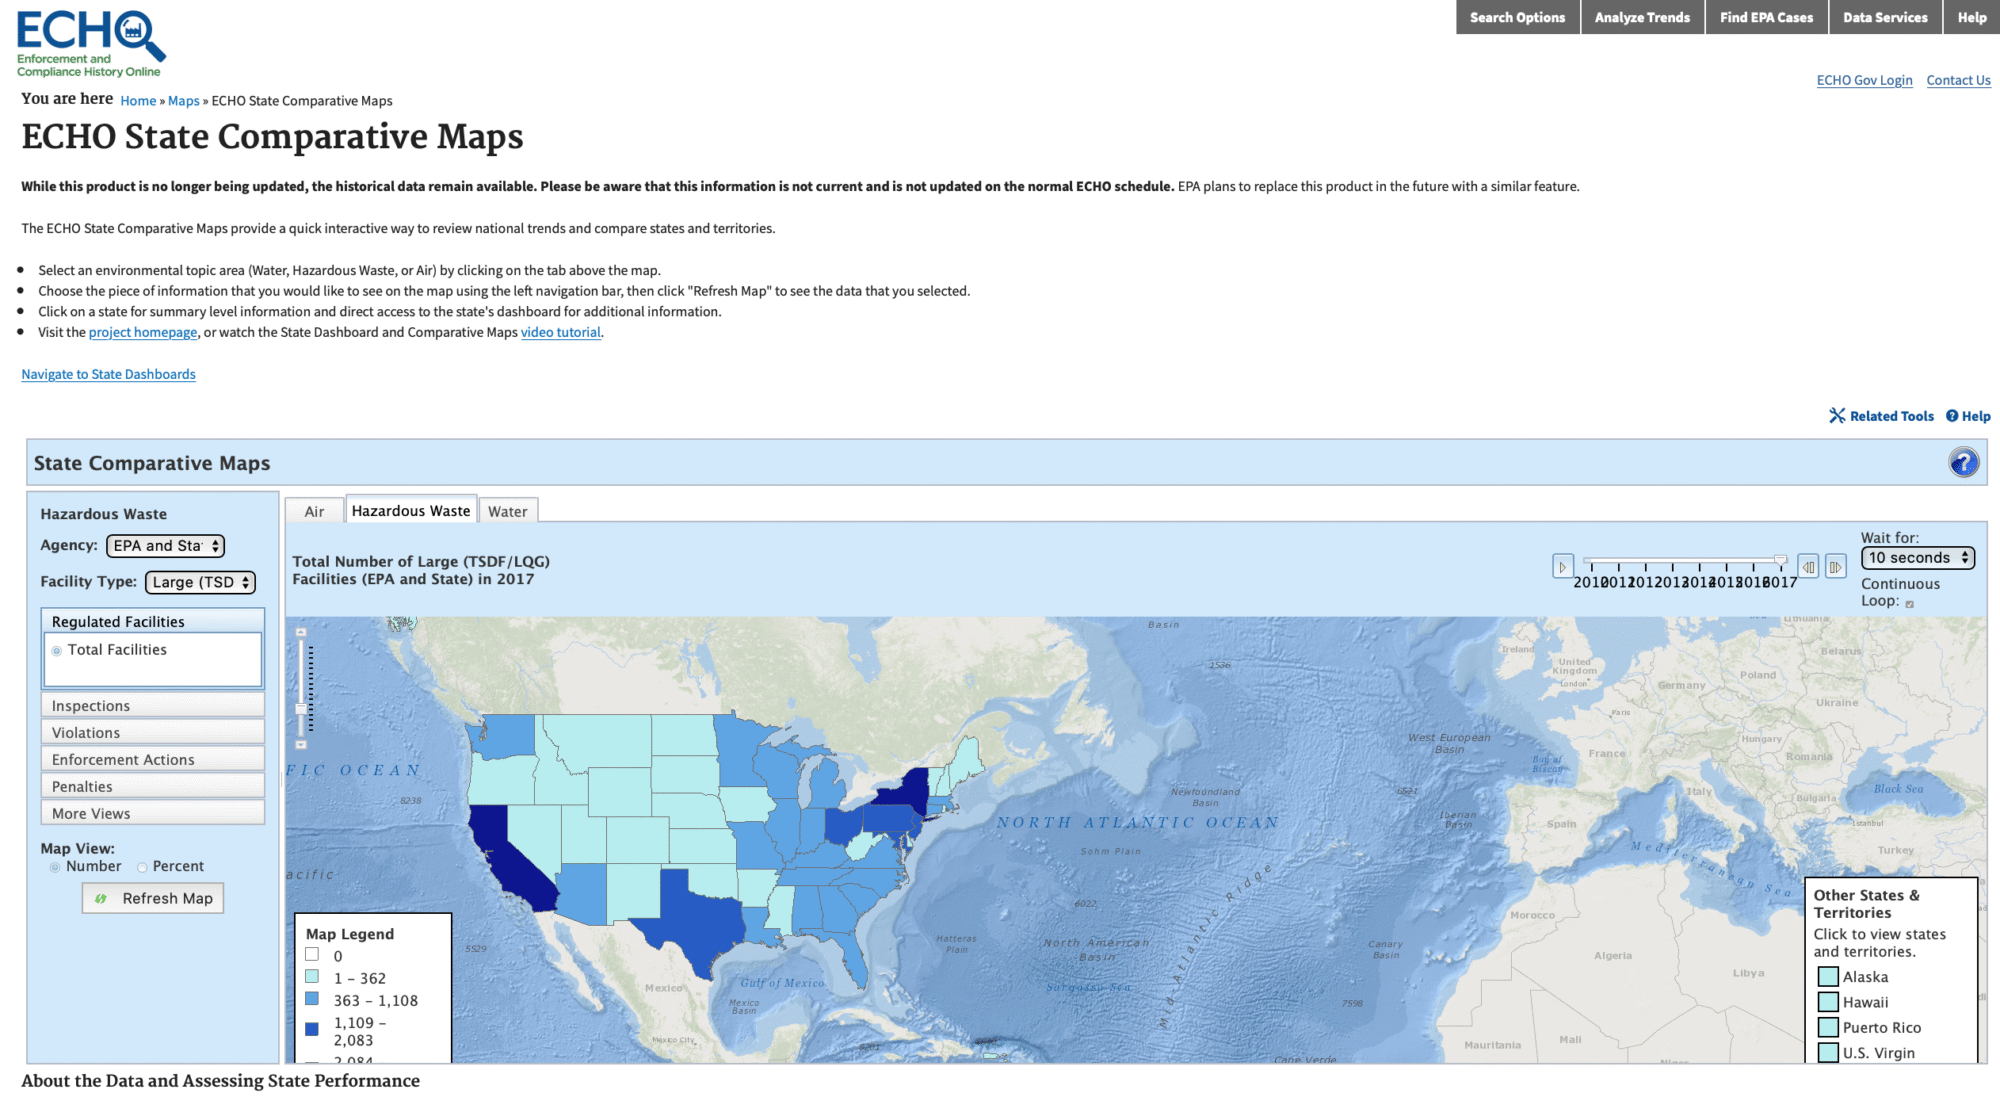Open the Wait for seconds dropdown
This screenshot has width=2000, height=1097.
1917,558
